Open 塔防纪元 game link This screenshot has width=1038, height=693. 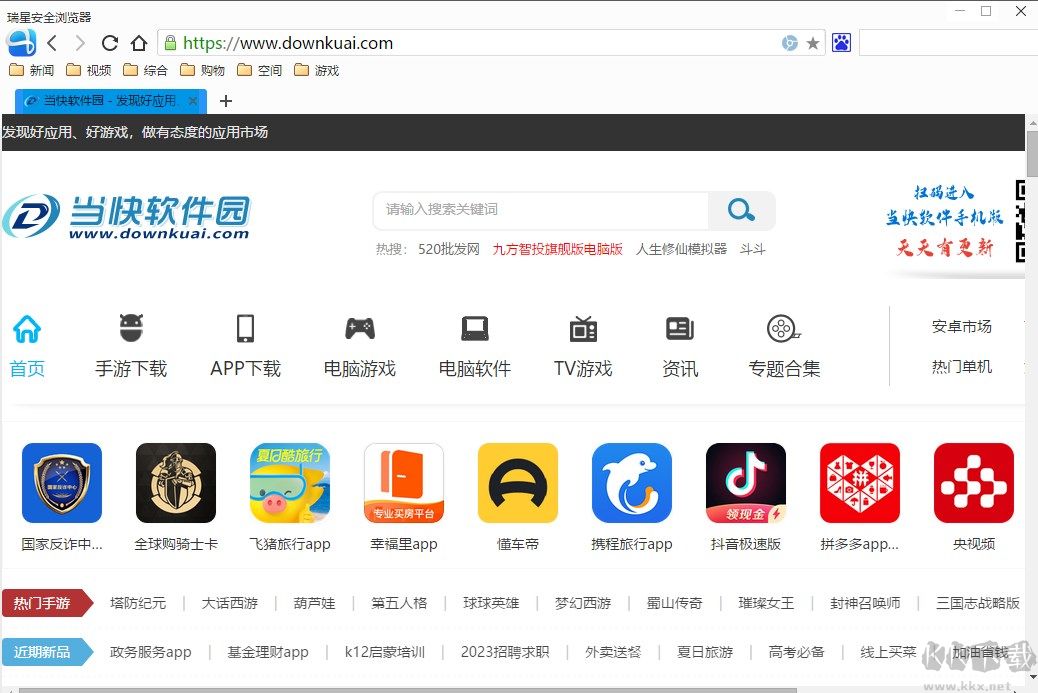click(x=138, y=603)
